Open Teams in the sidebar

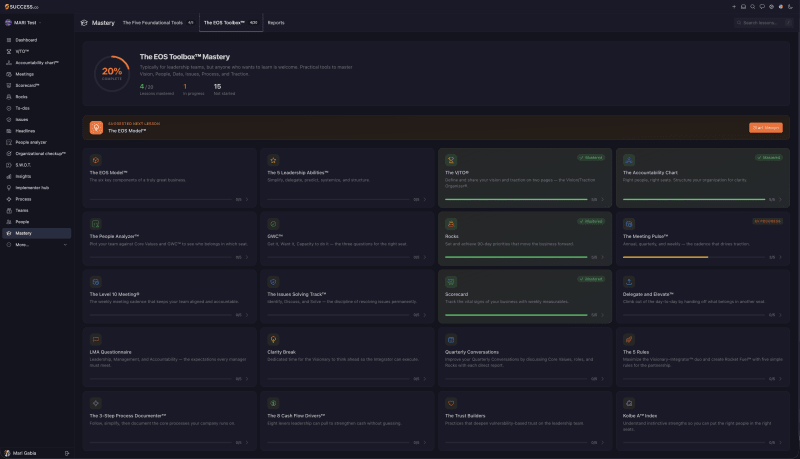[36, 211]
